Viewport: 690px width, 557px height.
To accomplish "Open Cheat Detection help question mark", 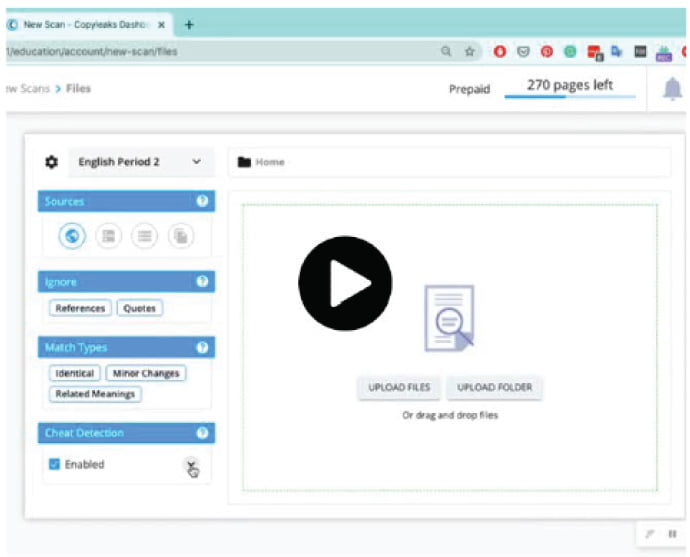I will click(202, 432).
